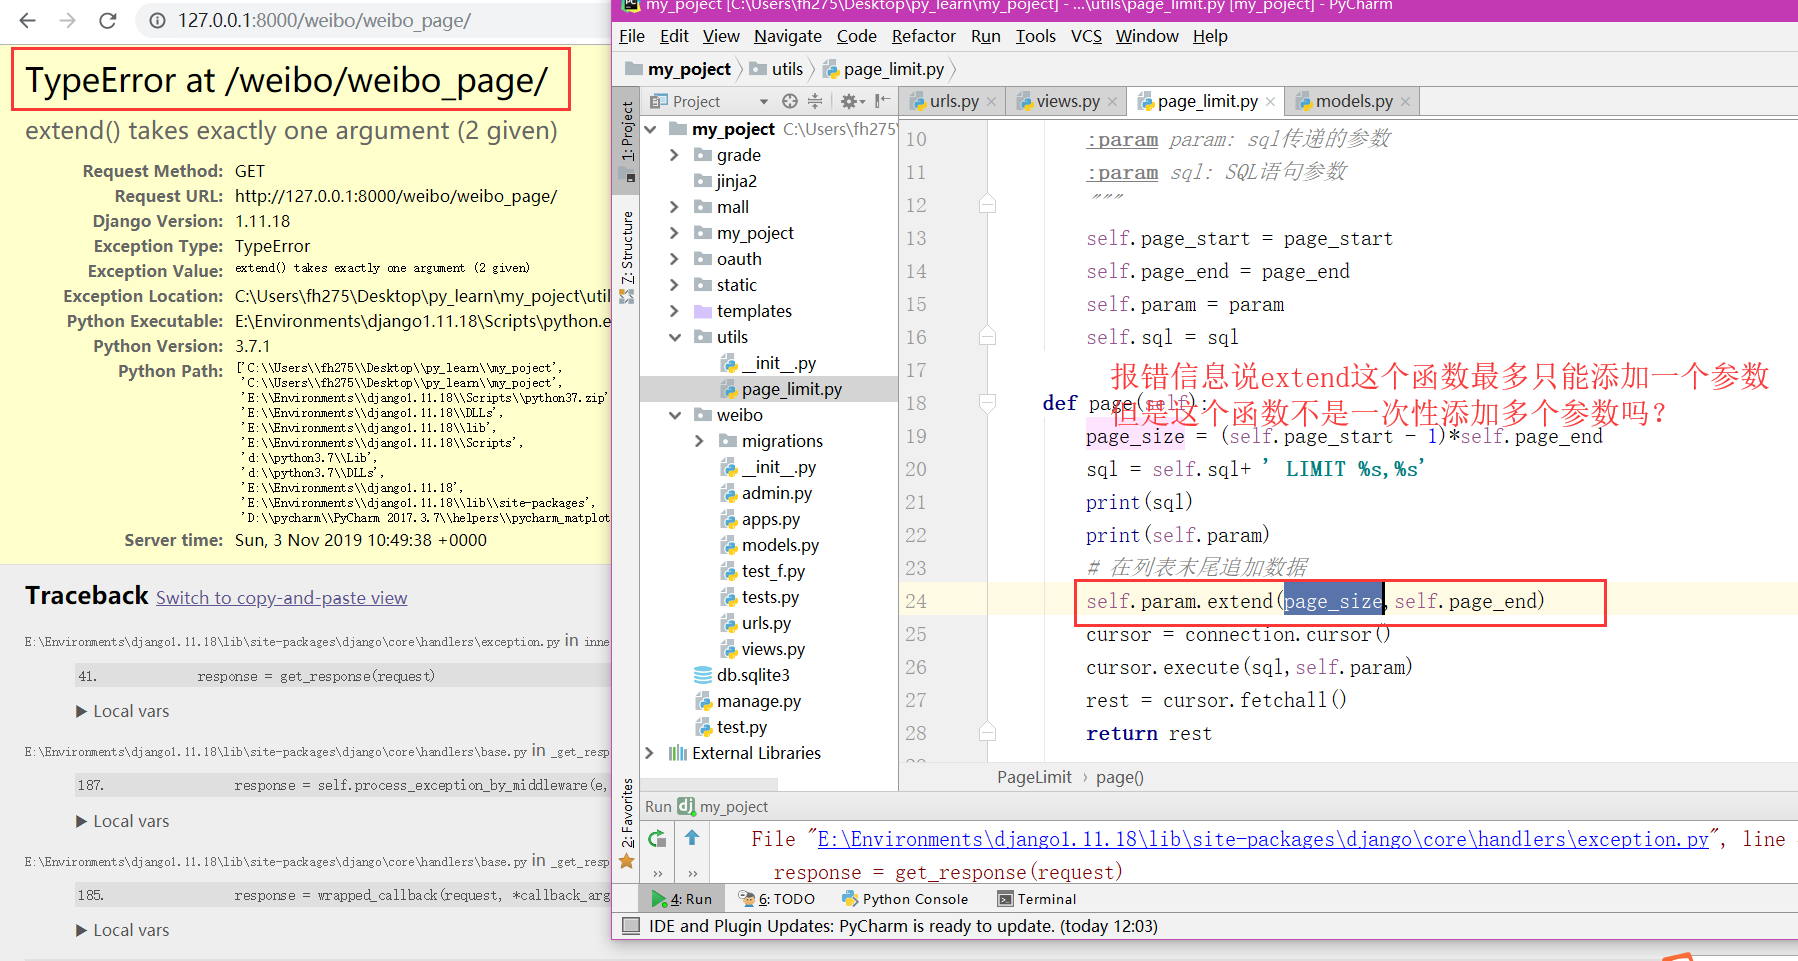Reload the browser page

point(108,20)
